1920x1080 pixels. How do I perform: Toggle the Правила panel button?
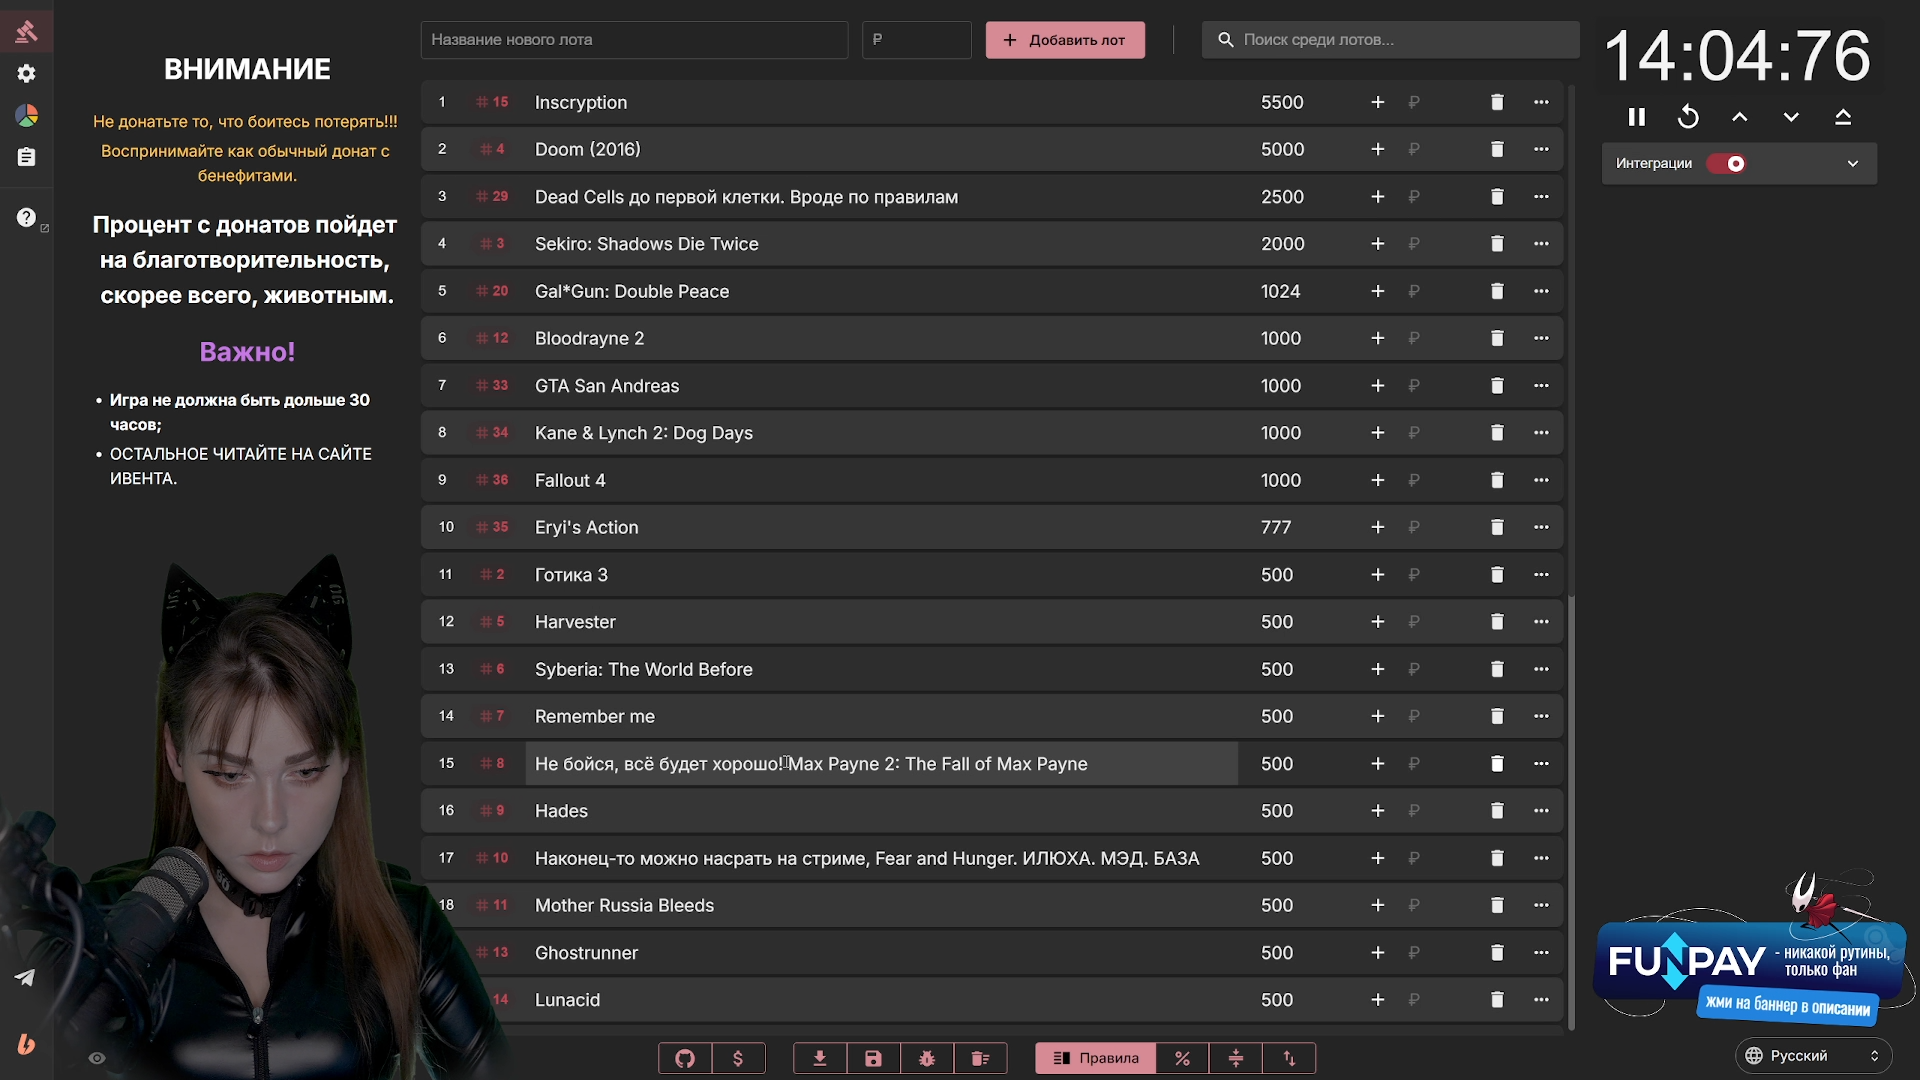click(x=1096, y=1058)
